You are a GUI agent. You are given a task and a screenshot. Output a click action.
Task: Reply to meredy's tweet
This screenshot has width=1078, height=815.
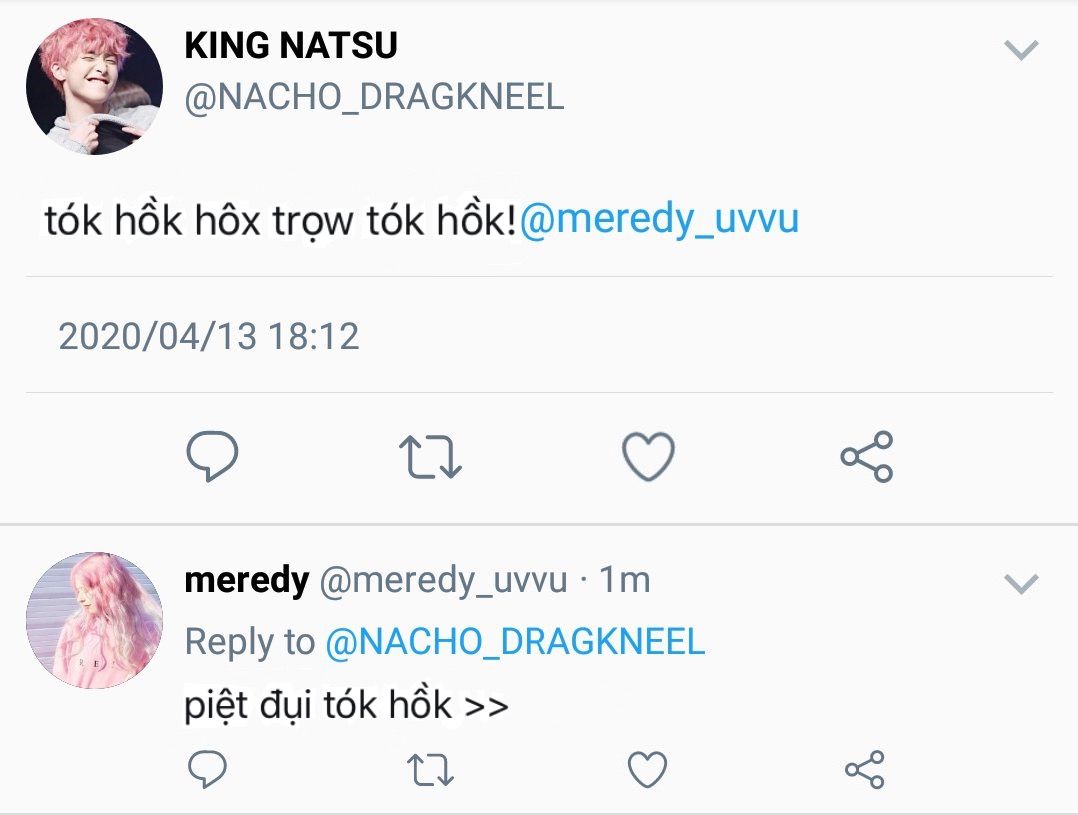208,769
